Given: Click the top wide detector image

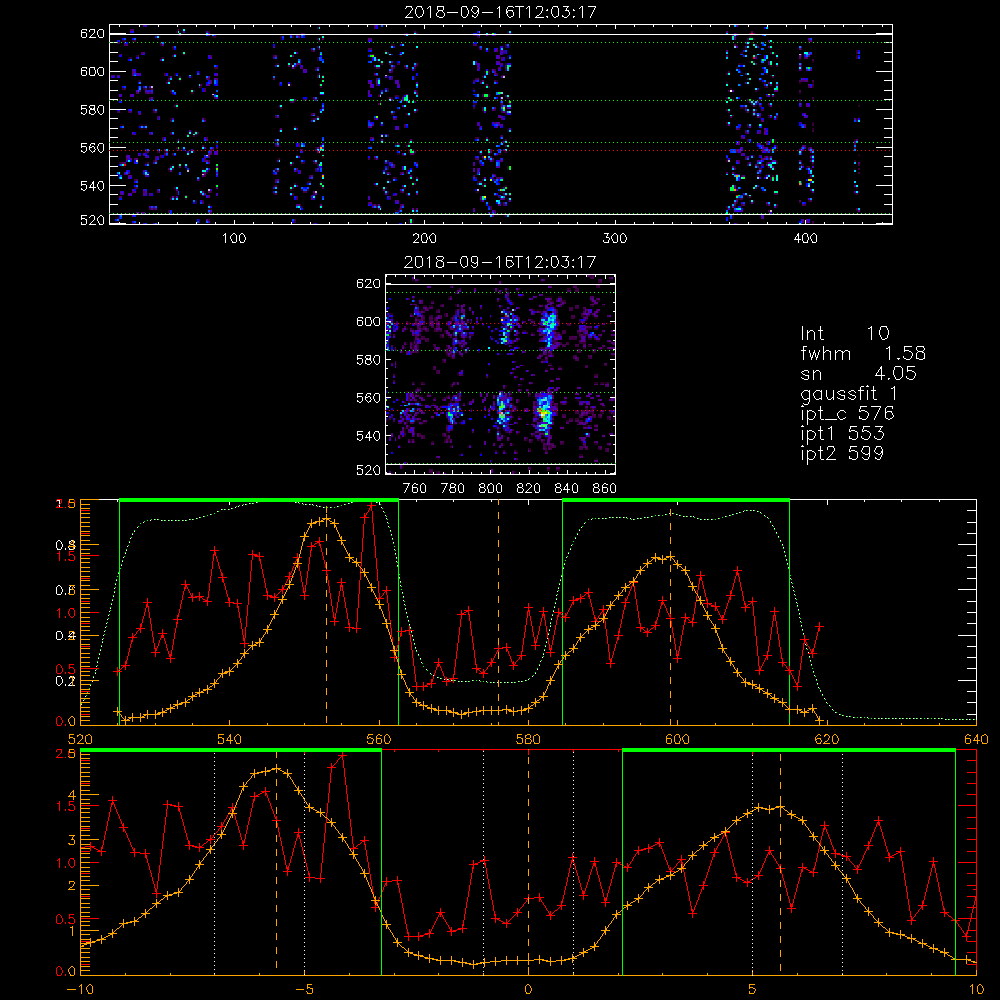Looking at the screenshot, I should click(x=501, y=124).
